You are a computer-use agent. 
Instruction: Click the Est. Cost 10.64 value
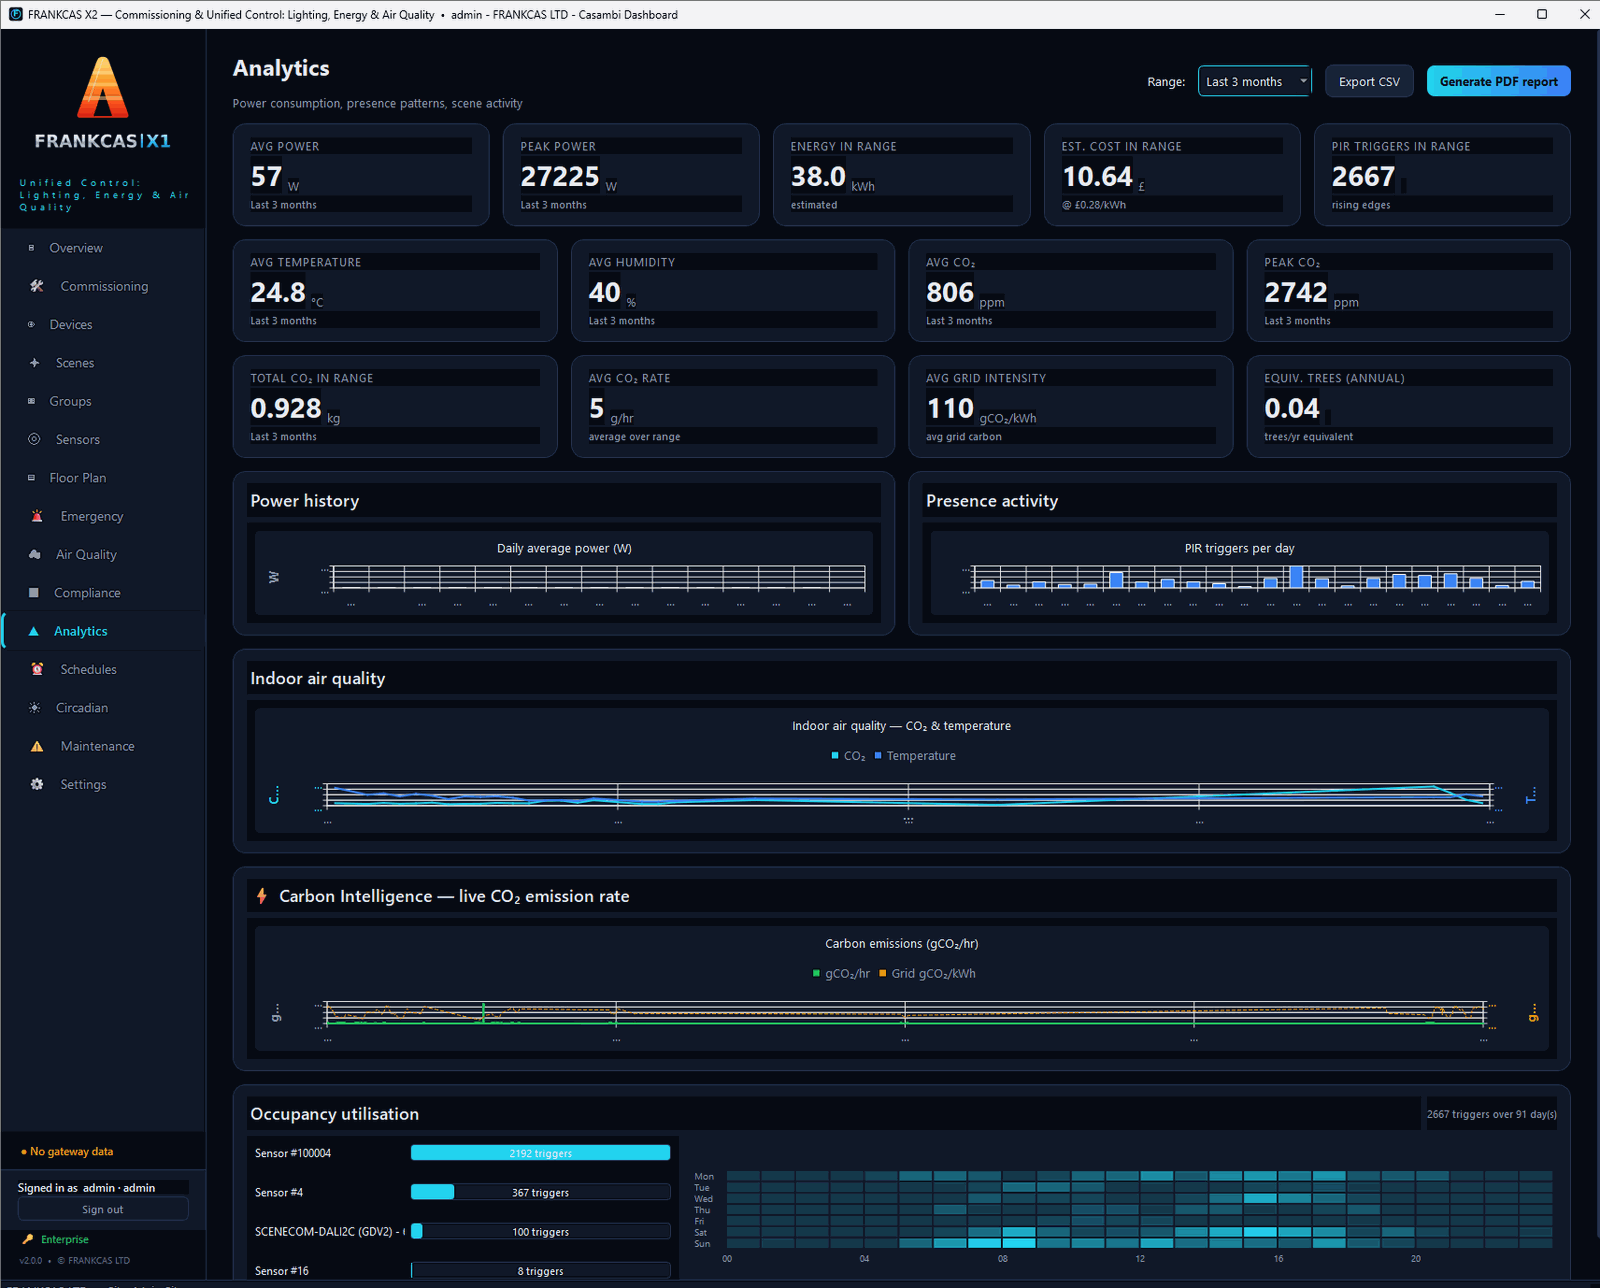pos(1097,177)
